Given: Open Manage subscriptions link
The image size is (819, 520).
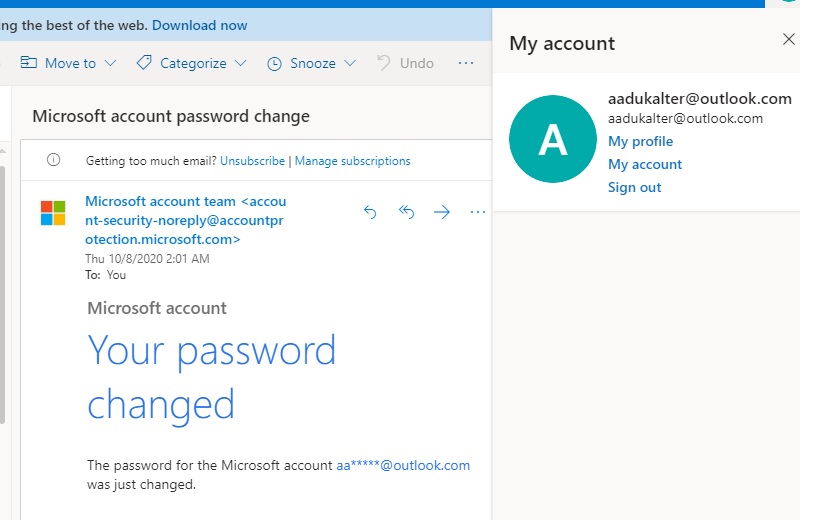Looking at the screenshot, I should point(353,161).
